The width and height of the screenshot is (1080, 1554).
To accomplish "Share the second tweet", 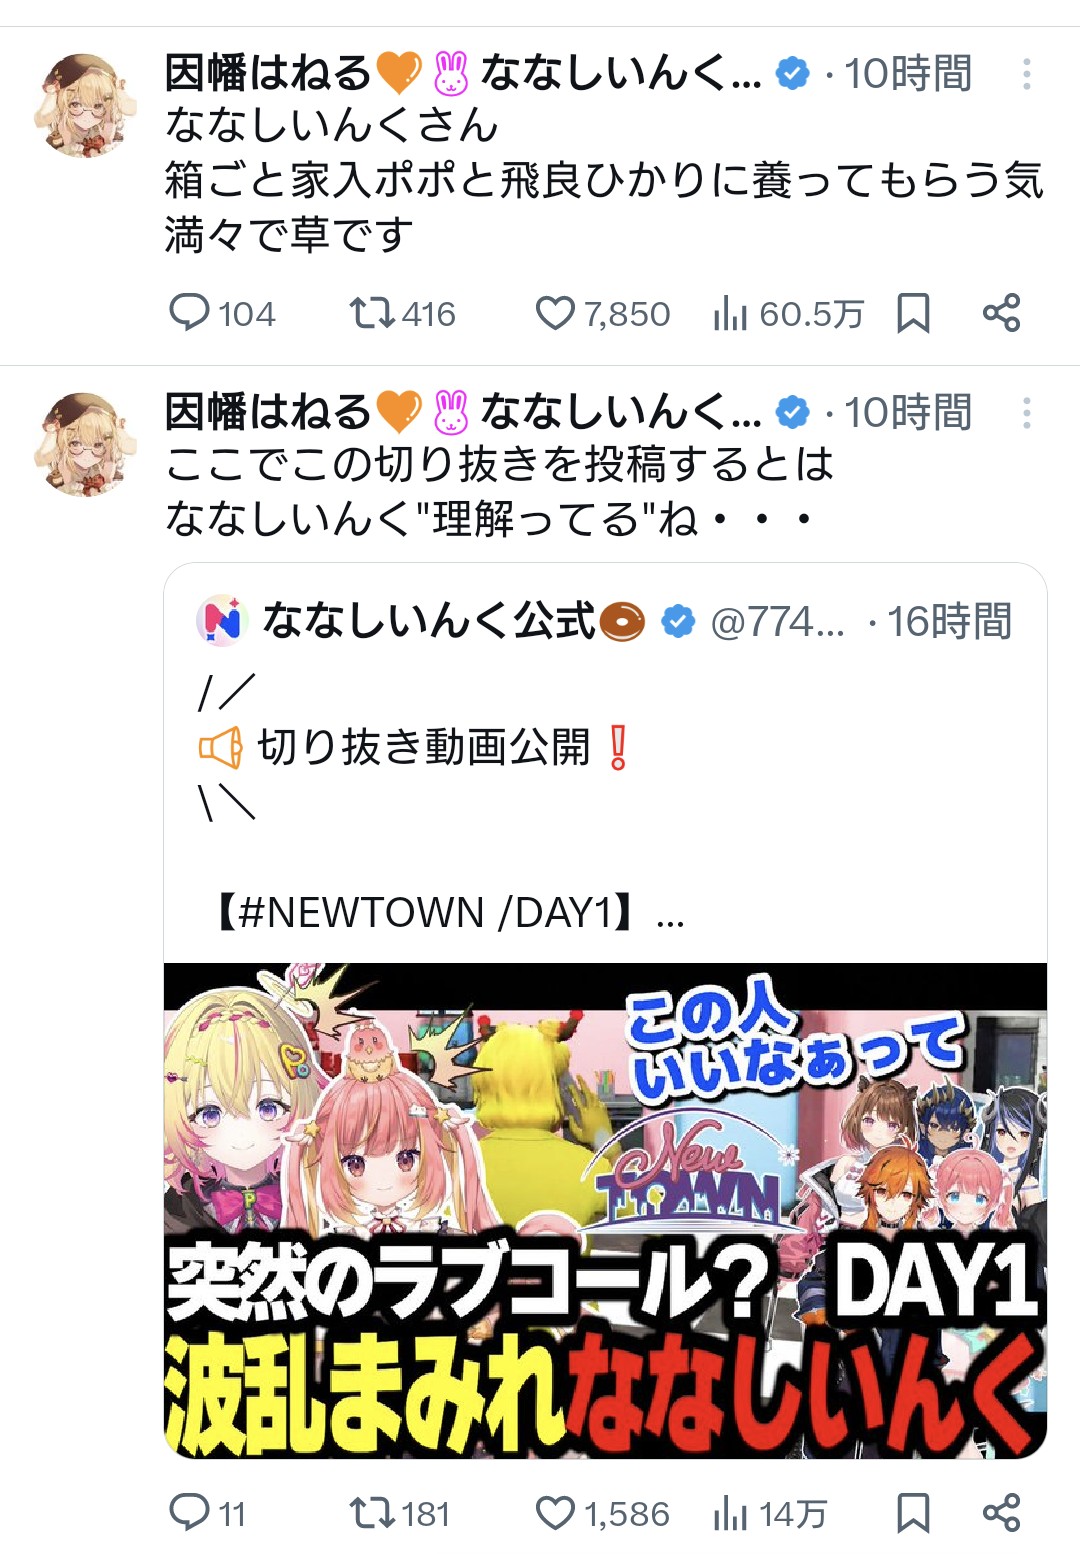I will pyautogui.click(x=1001, y=1512).
